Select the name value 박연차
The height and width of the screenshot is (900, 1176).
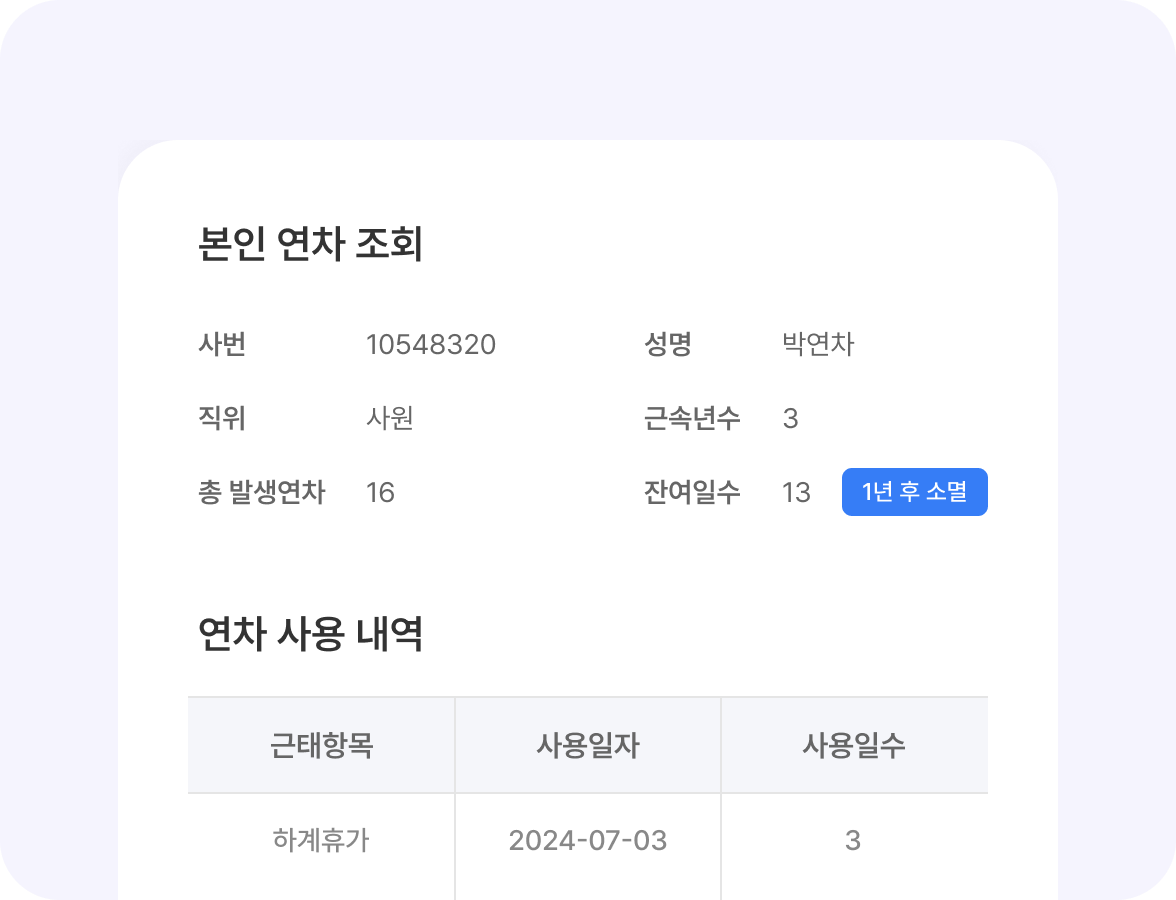pos(816,344)
